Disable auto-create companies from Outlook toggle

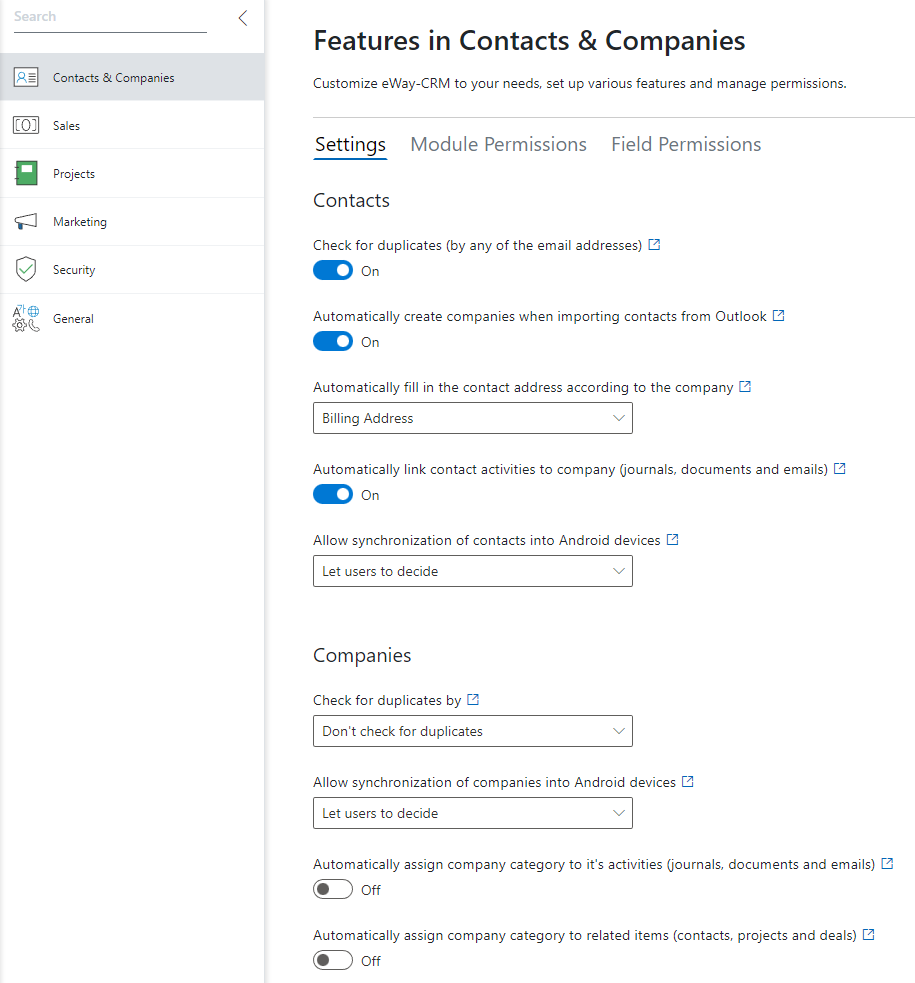333,342
